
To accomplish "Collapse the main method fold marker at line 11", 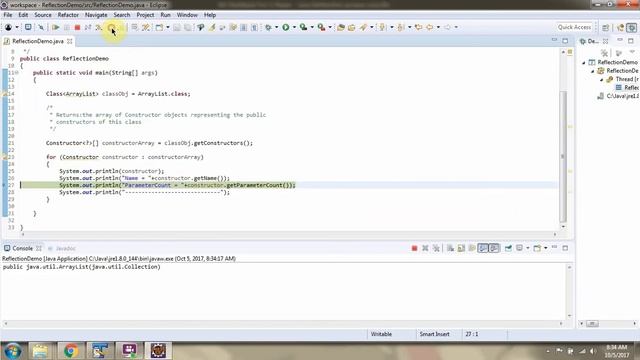I will tap(17, 73).
